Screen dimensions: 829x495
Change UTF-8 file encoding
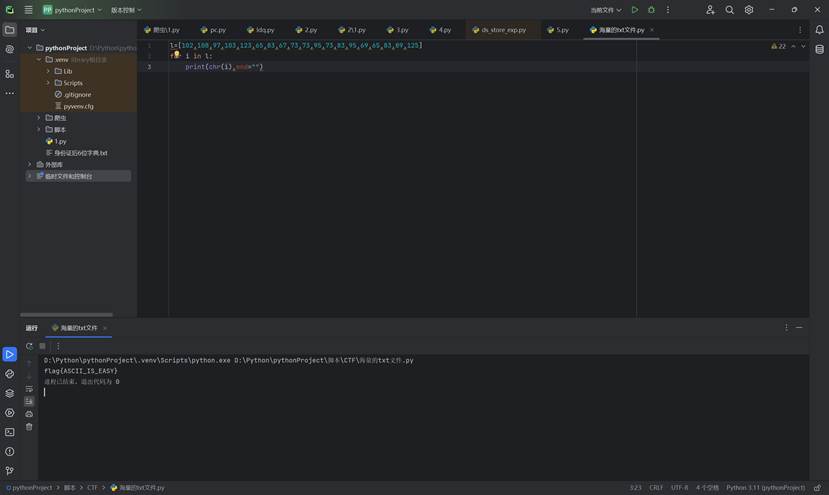tap(679, 488)
